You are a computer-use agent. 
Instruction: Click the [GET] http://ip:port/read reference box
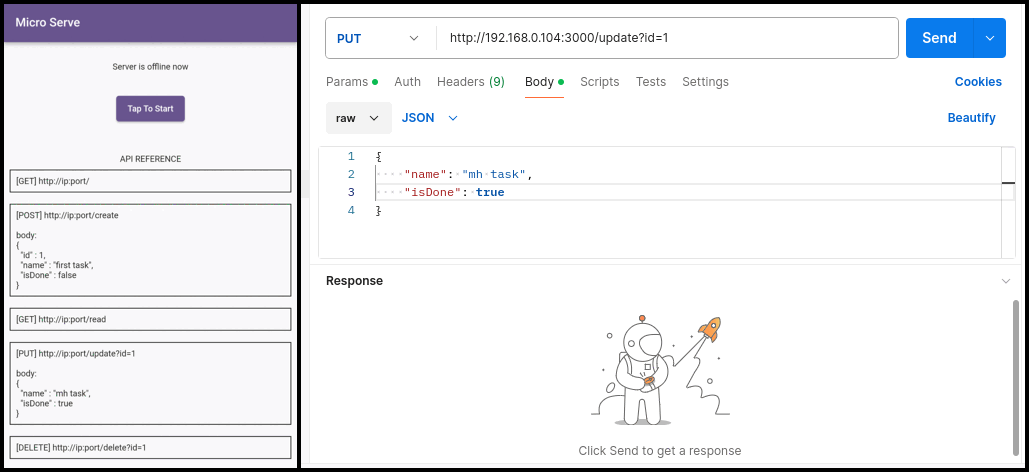150,320
